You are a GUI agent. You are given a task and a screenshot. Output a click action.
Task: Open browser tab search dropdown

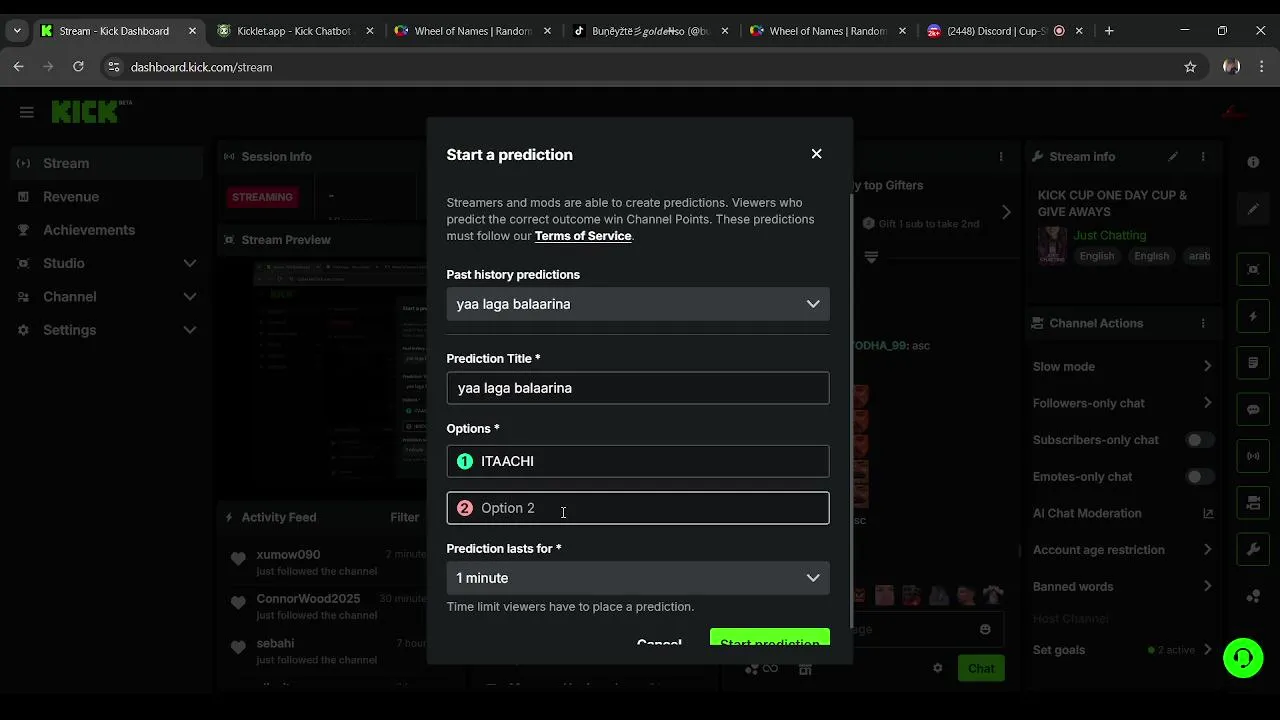point(17,31)
